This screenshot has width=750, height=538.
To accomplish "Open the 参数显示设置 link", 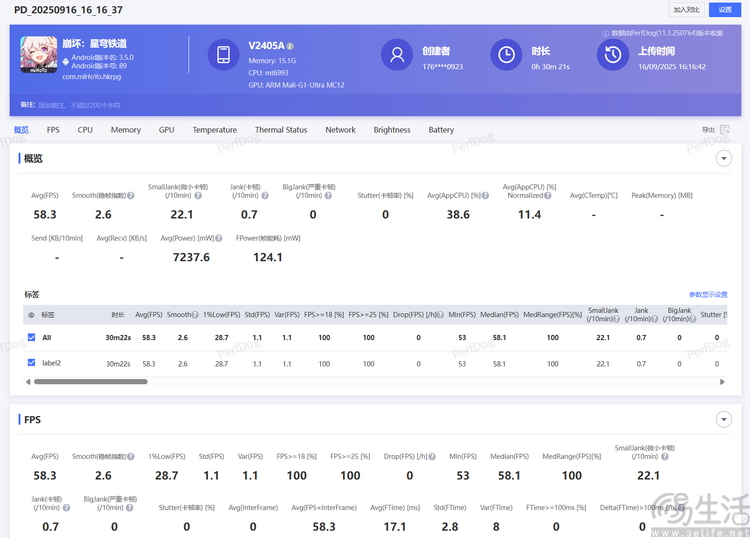I will click(708, 294).
